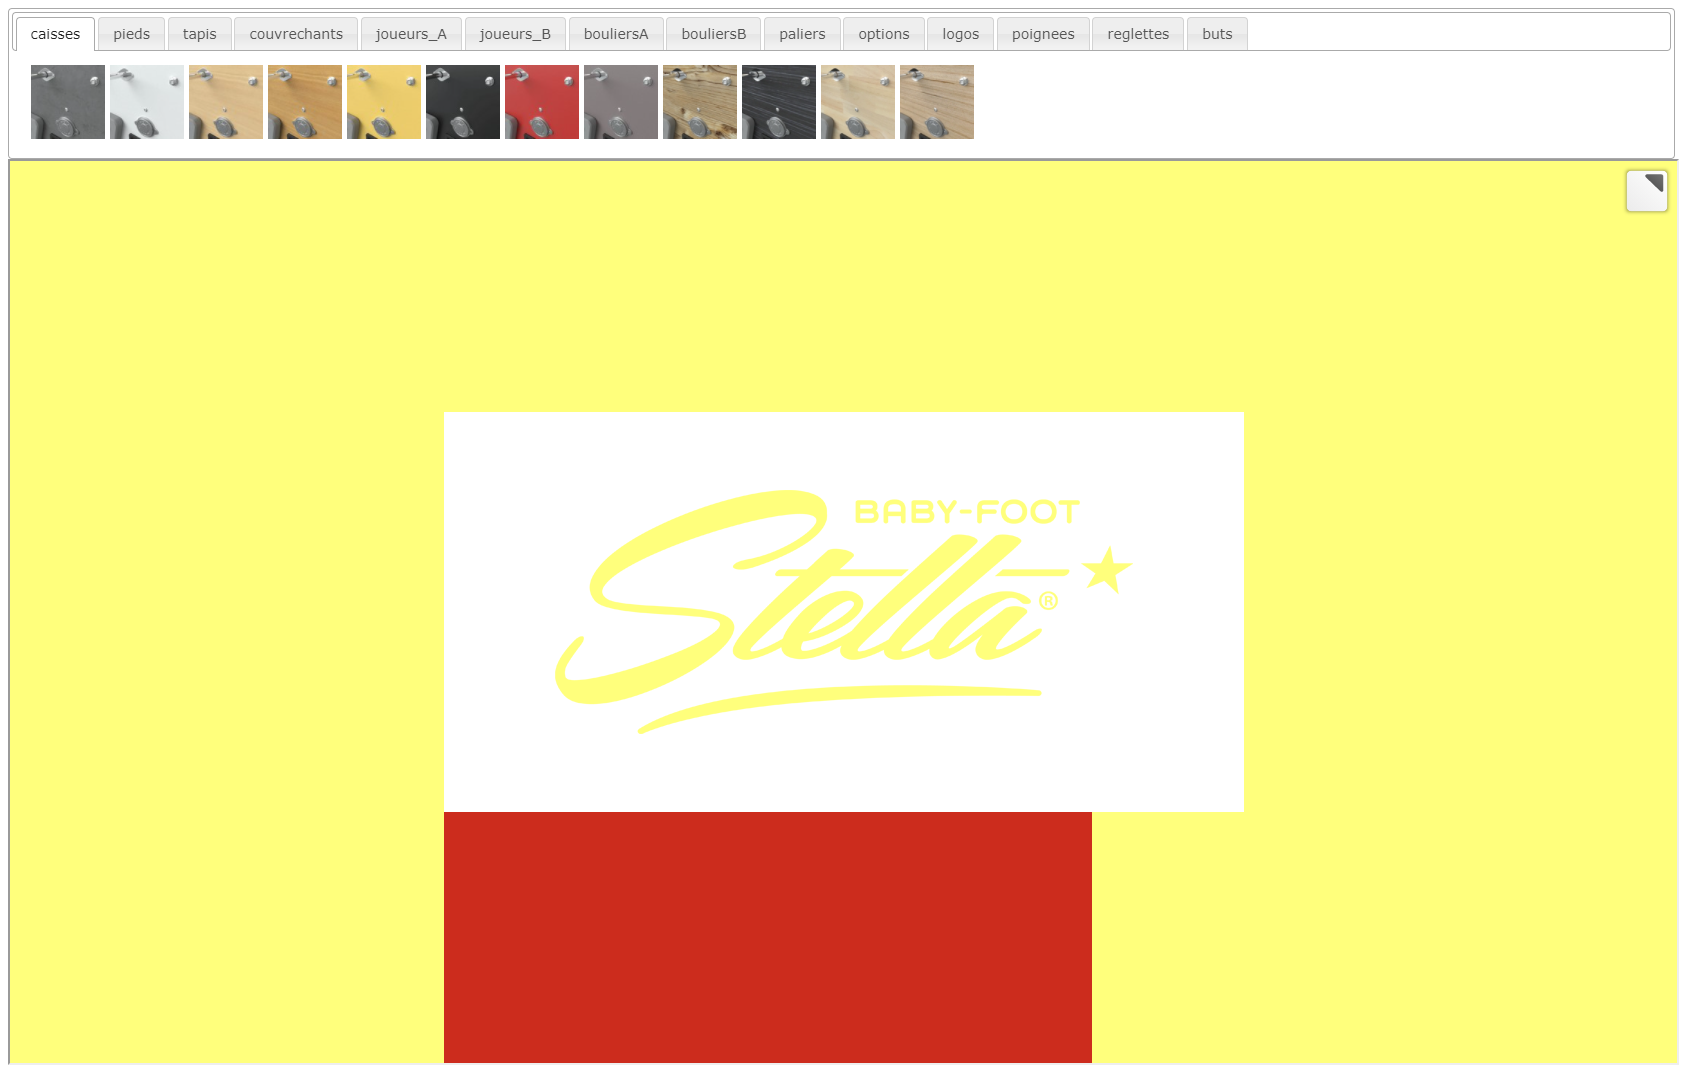This screenshot has width=1683, height=1077.
Task: Open the joueurs_B tab
Action: [515, 34]
